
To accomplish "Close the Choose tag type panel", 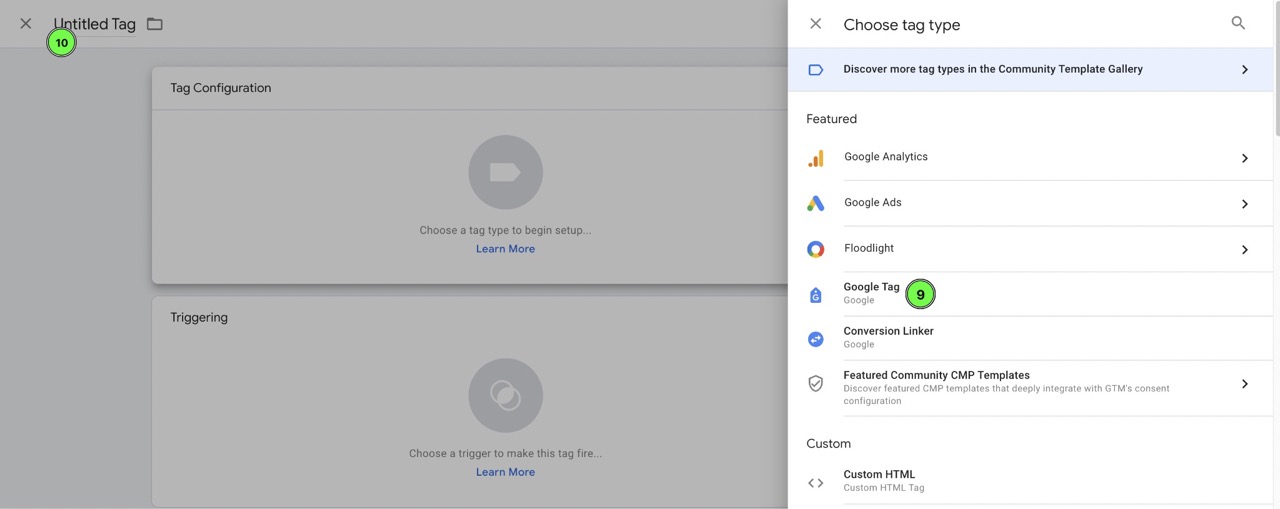I will click(x=816, y=24).
